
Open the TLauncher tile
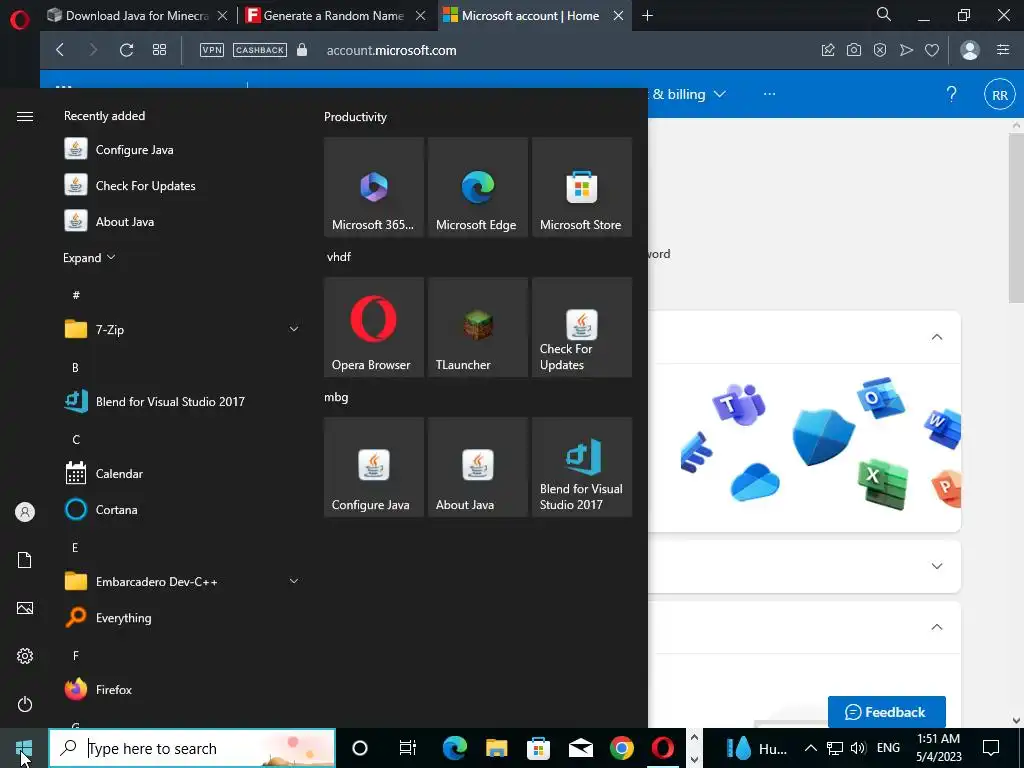[x=477, y=327]
